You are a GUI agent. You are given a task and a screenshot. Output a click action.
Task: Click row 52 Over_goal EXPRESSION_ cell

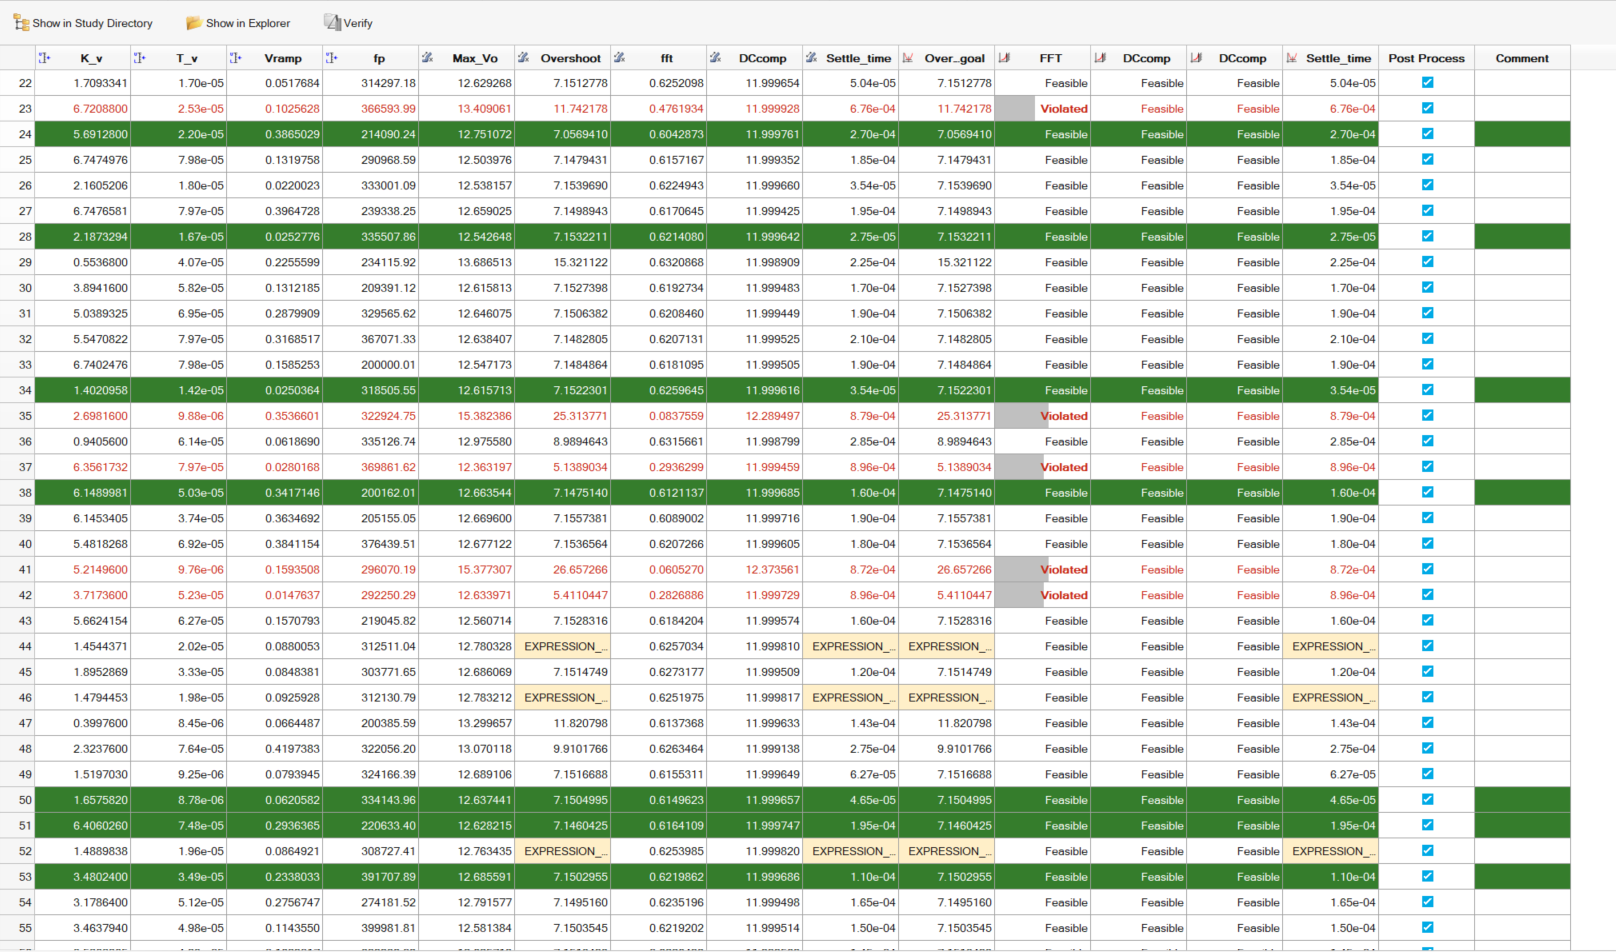coord(947,851)
